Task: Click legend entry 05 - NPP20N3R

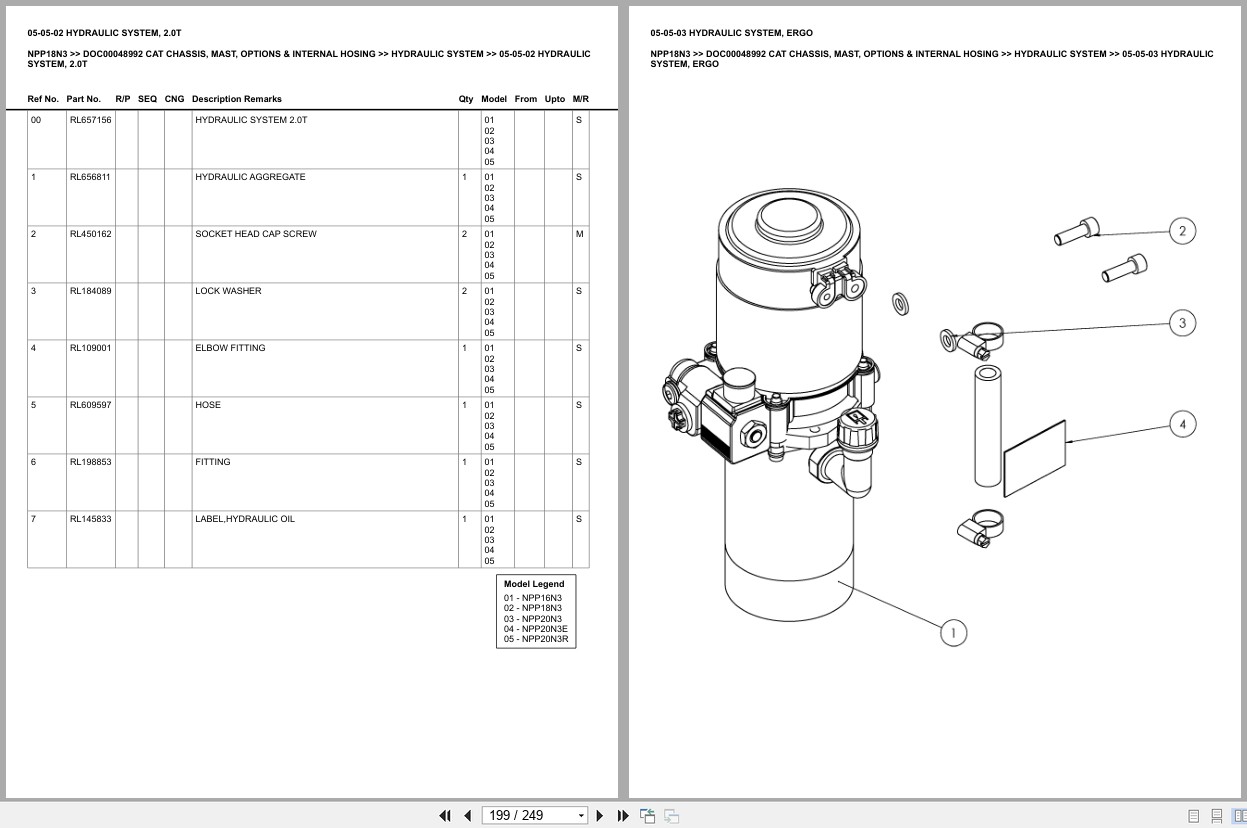Action: (x=536, y=639)
